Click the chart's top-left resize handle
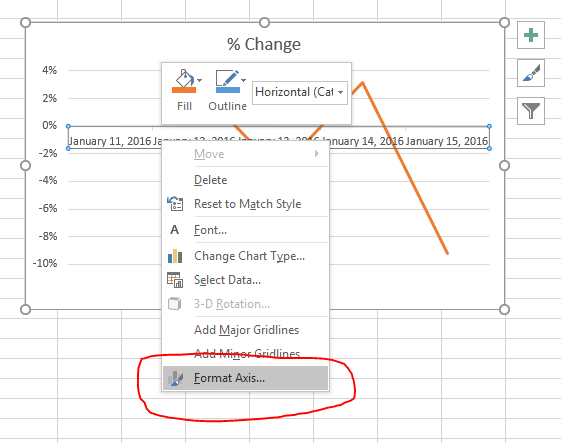 pyautogui.click(x=25, y=23)
